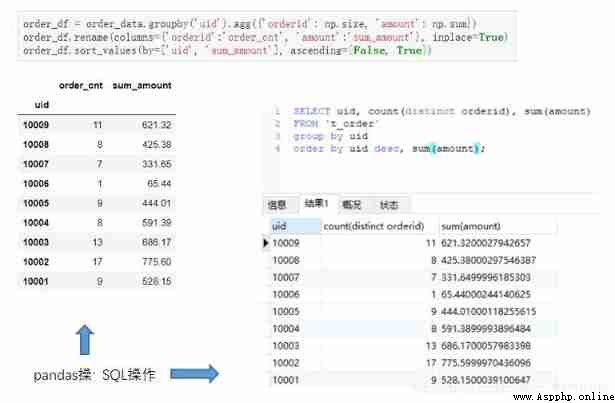Image resolution: width=615 pixels, height=403 pixels.
Task: Open the 结果1 results tab
Action: point(316,203)
